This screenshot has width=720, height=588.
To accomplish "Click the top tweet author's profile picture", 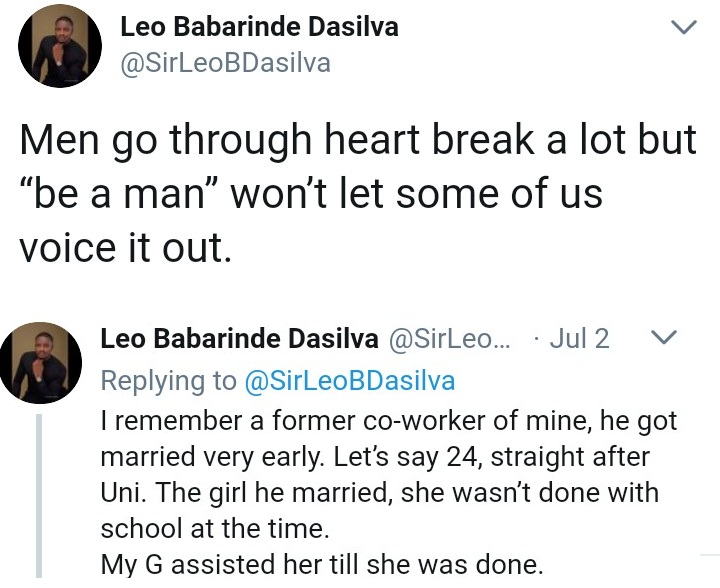I will coord(60,46).
